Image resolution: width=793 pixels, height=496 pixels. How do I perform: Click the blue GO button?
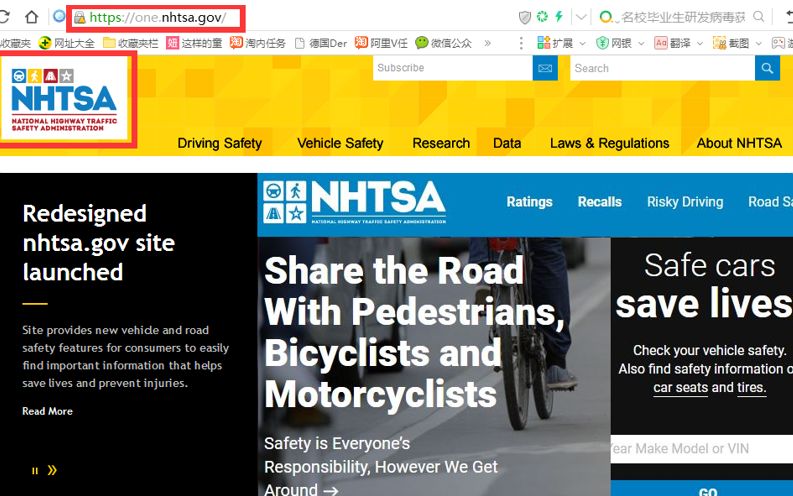[702, 488]
